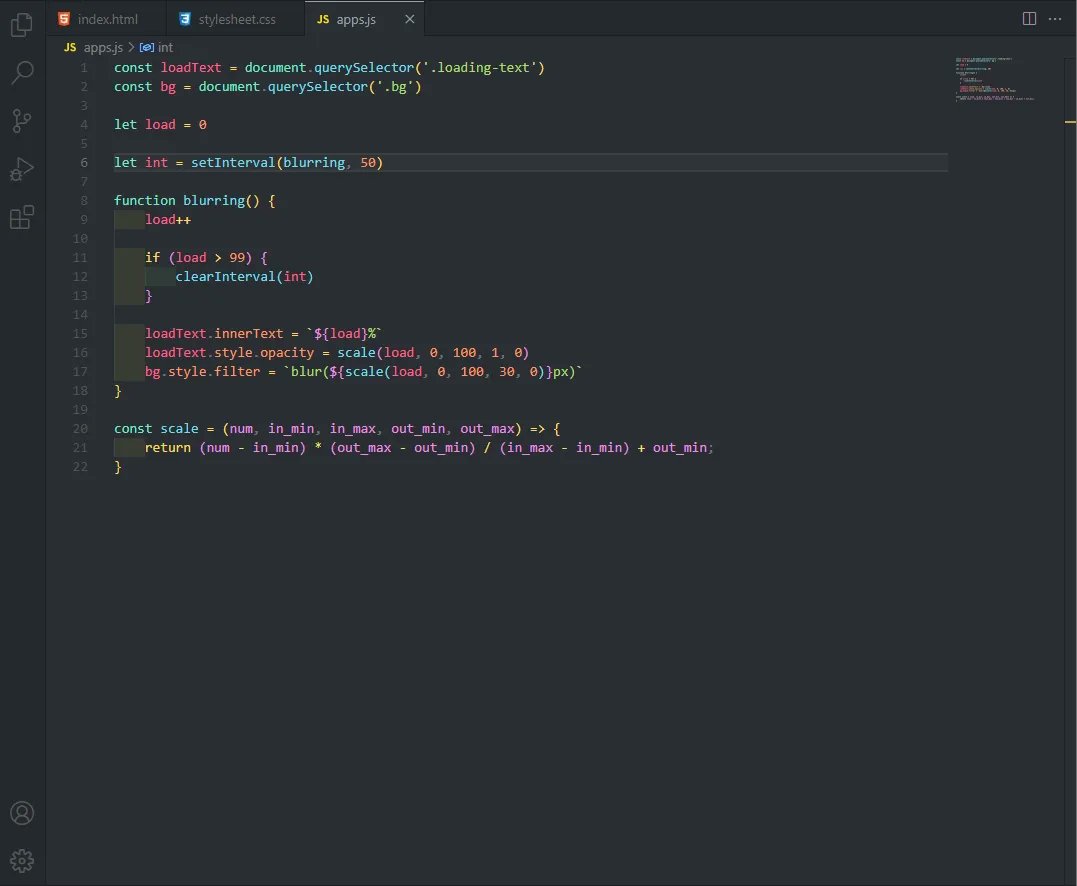The image size is (1077, 886).
Task: Click the word 'loadText' on line 1
Action: 191,67
